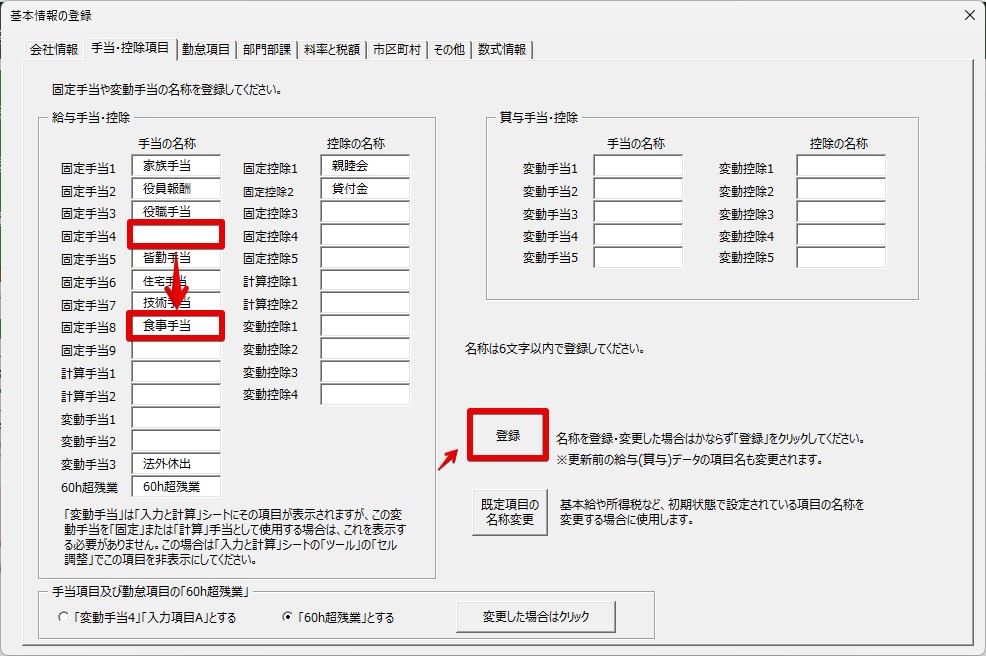This screenshot has width=986, height=656.
Task: Open the 勤怠項目 tab
Action: [207, 49]
